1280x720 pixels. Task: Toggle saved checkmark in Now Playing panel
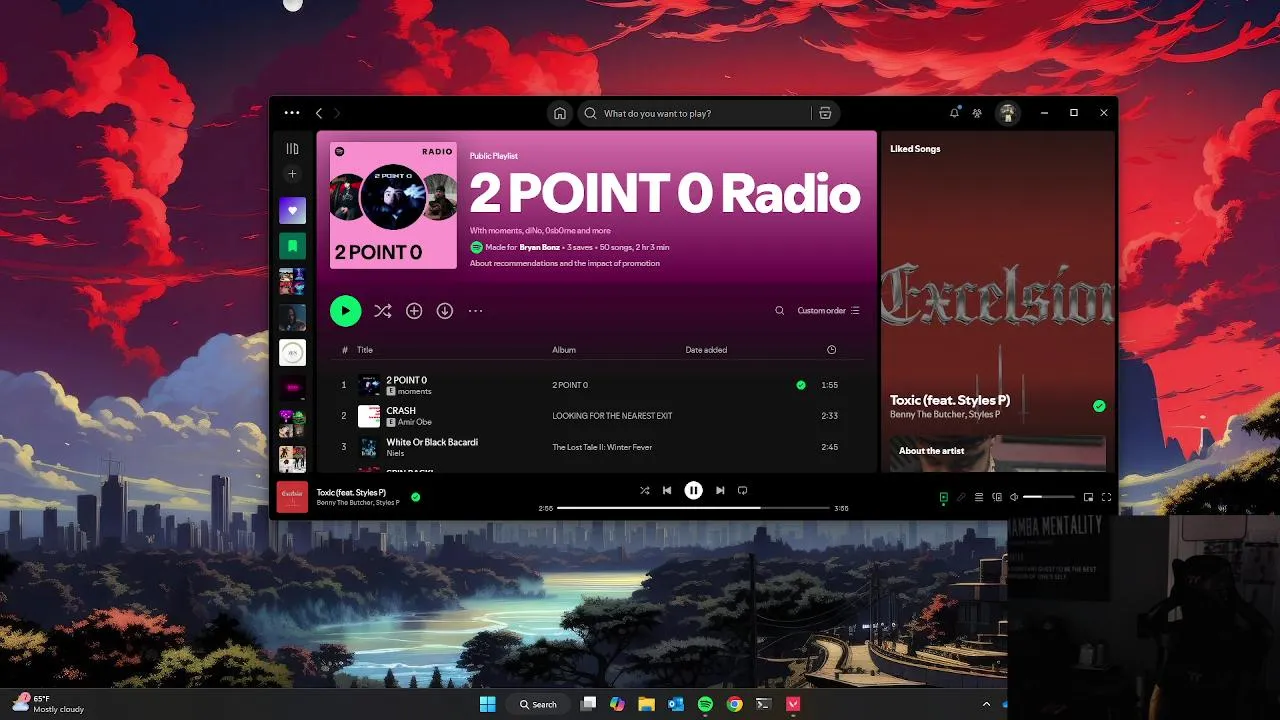1099,406
